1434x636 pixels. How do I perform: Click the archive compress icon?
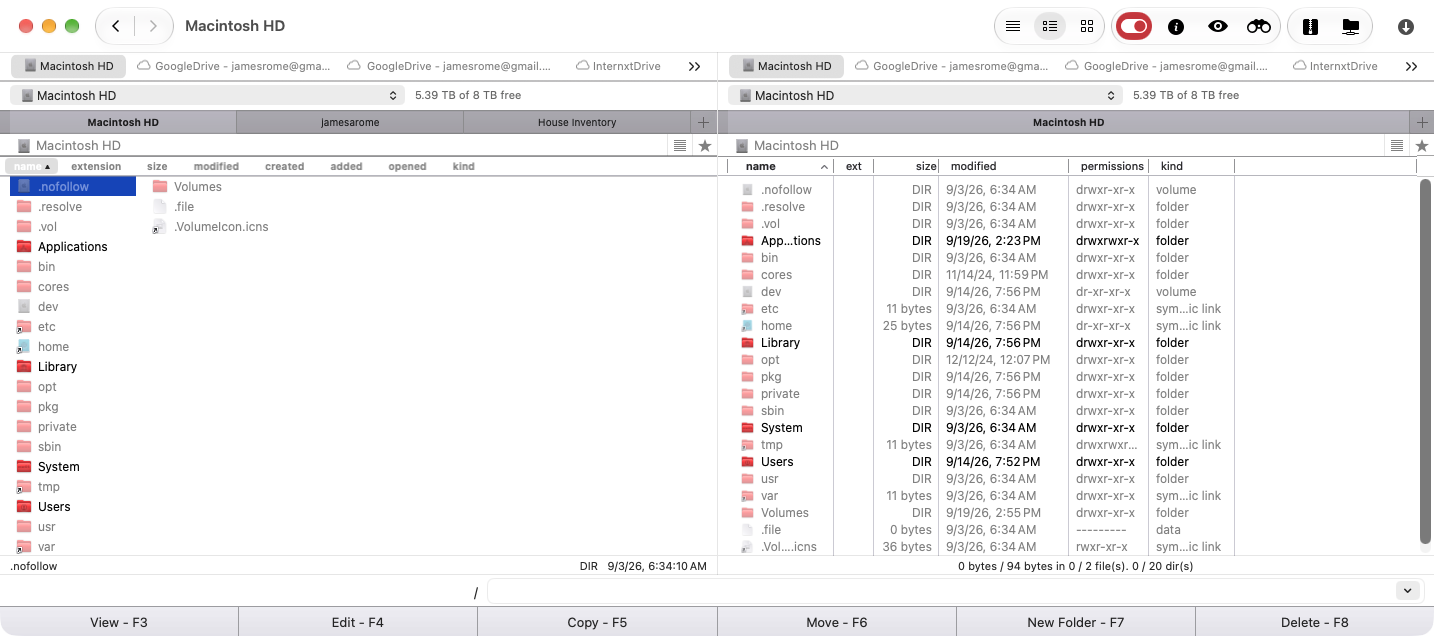pyautogui.click(x=1310, y=27)
